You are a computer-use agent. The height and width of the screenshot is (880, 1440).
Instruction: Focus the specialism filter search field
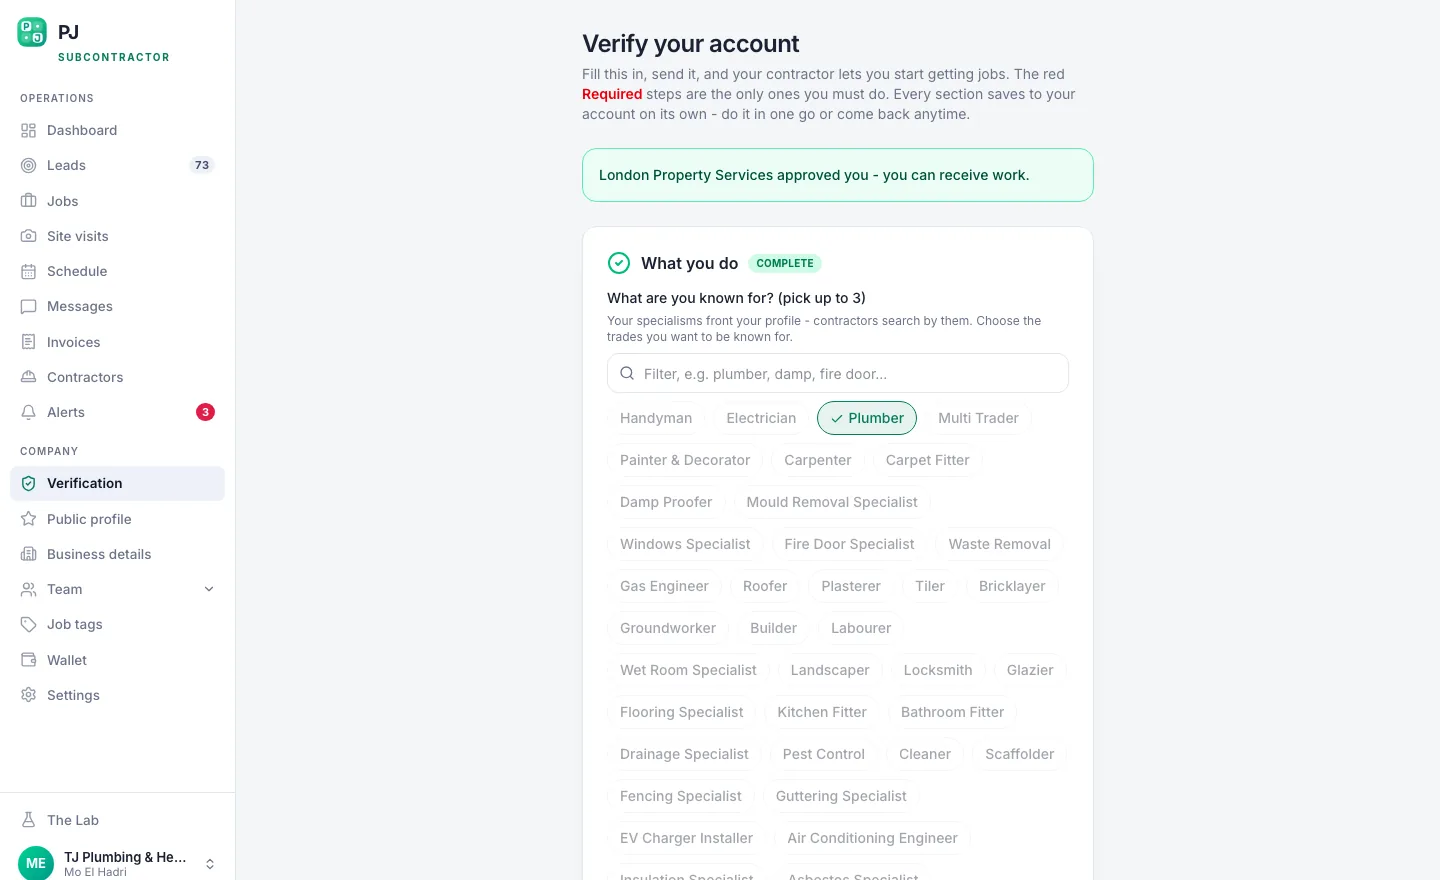point(838,373)
